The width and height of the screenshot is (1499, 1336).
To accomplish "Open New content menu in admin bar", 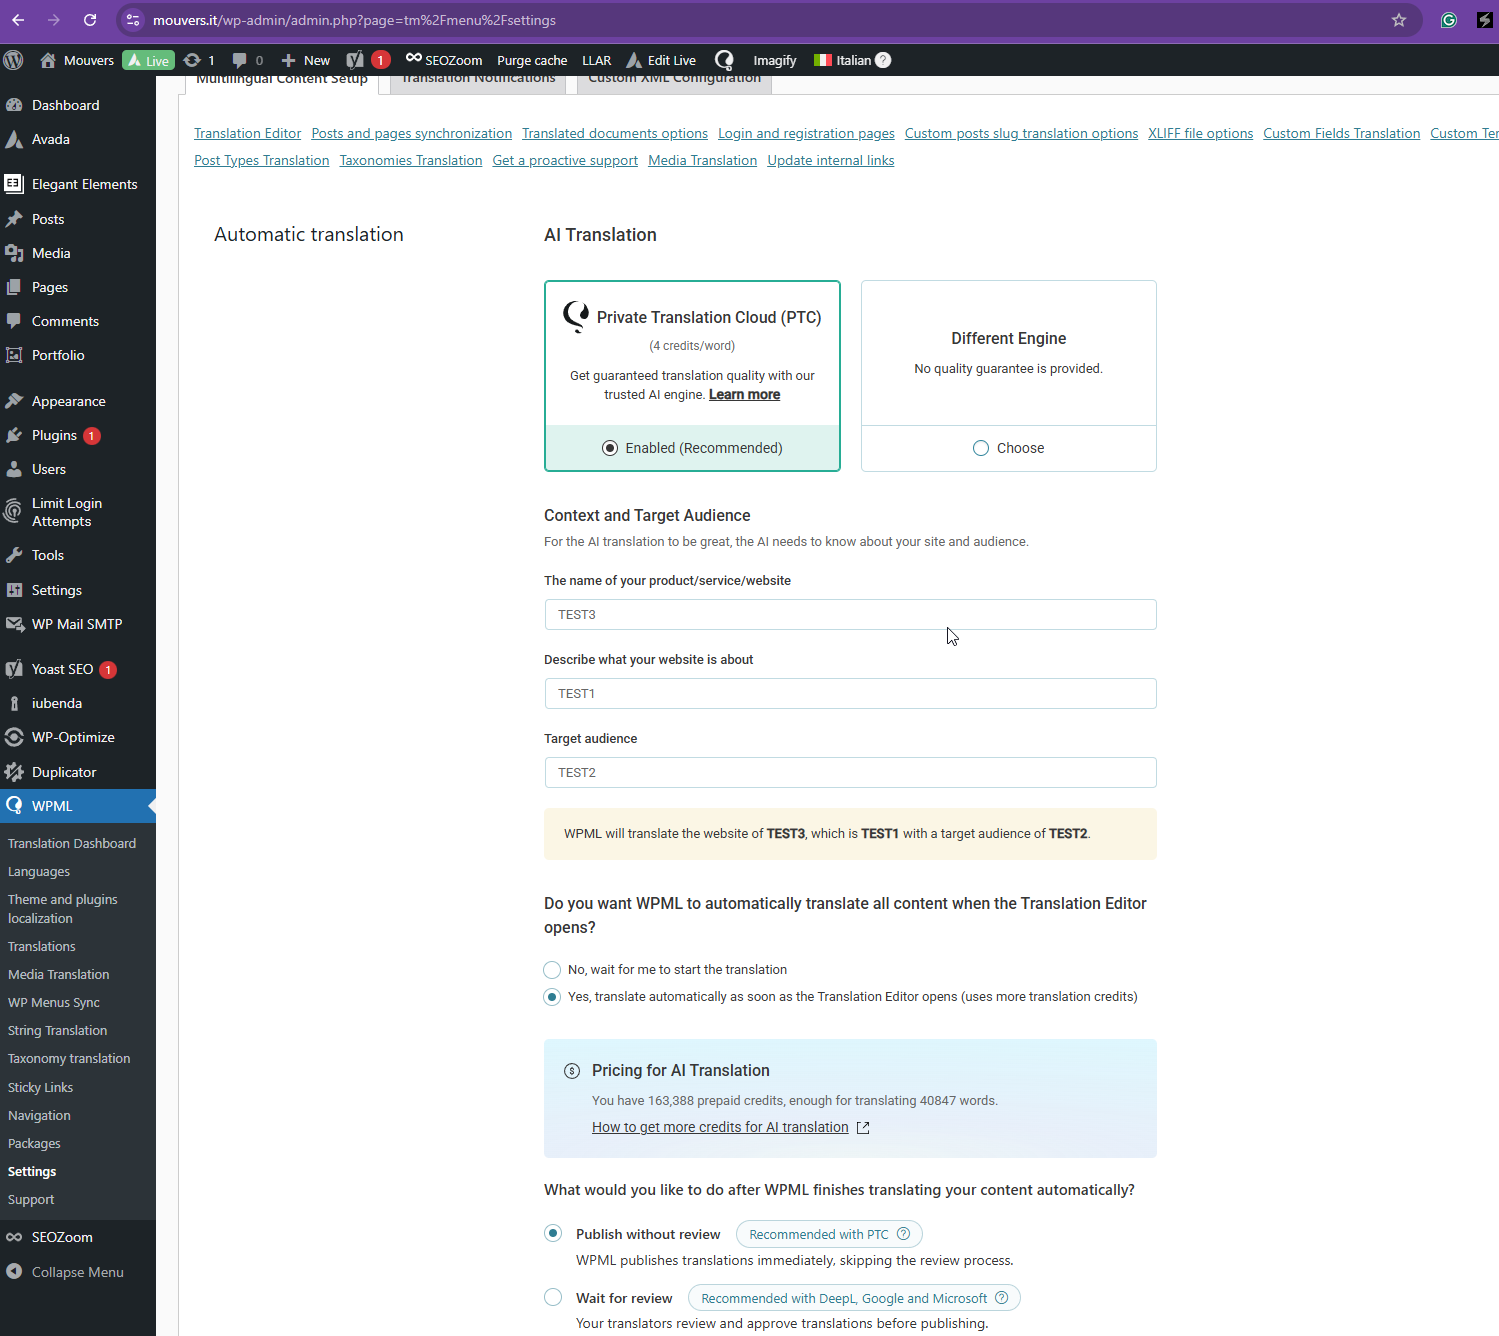I will (305, 60).
